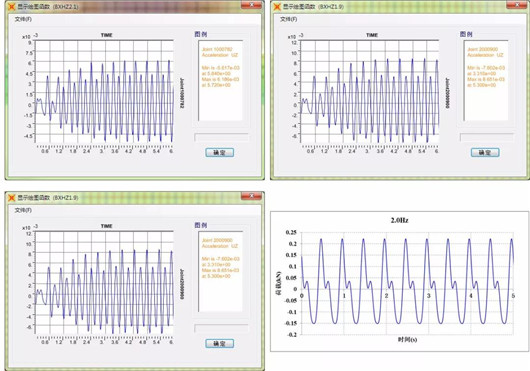The image size is (530, 371).
Task: Click the 图例 label in the BXHZ2.1 window
Action: pyautogui.click(x=201, y=34)
